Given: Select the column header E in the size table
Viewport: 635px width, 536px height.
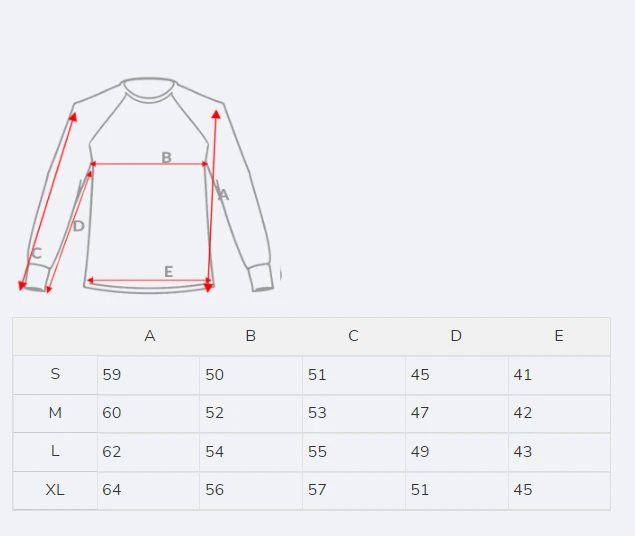Looking at the screenshot, I should pos(559,336).
